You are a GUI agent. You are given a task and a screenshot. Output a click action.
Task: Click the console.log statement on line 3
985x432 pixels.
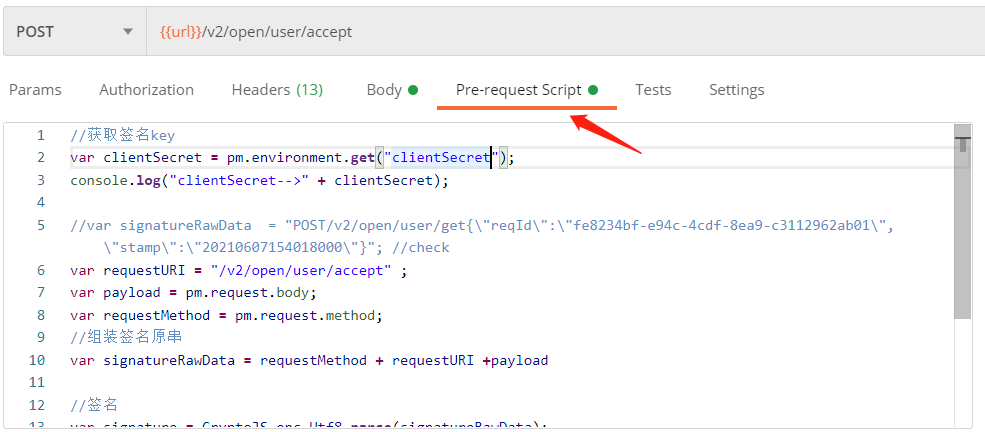pos(259,180)
